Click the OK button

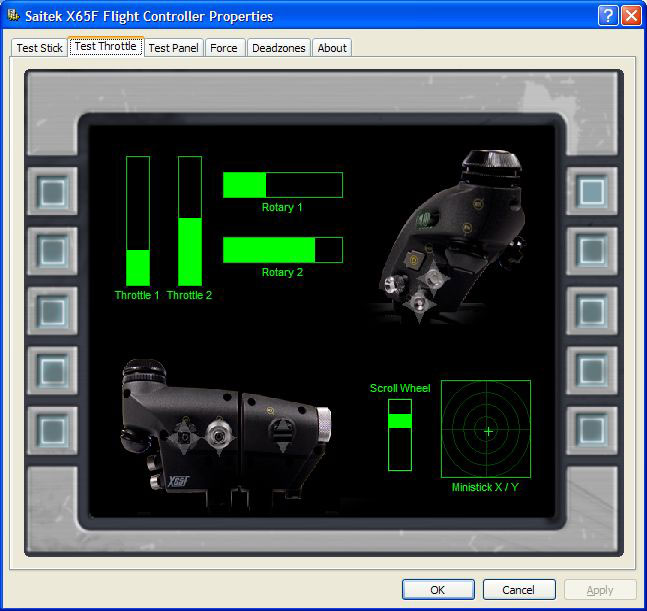438,590
